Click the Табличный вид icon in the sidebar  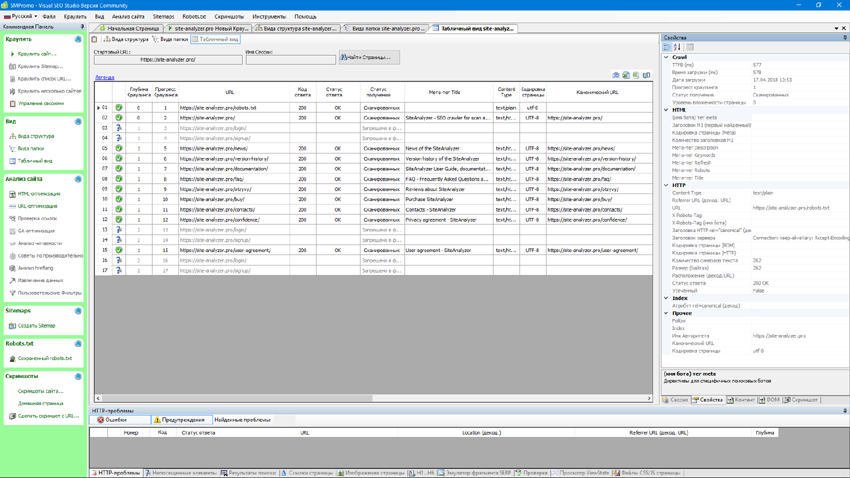[12, 161]
